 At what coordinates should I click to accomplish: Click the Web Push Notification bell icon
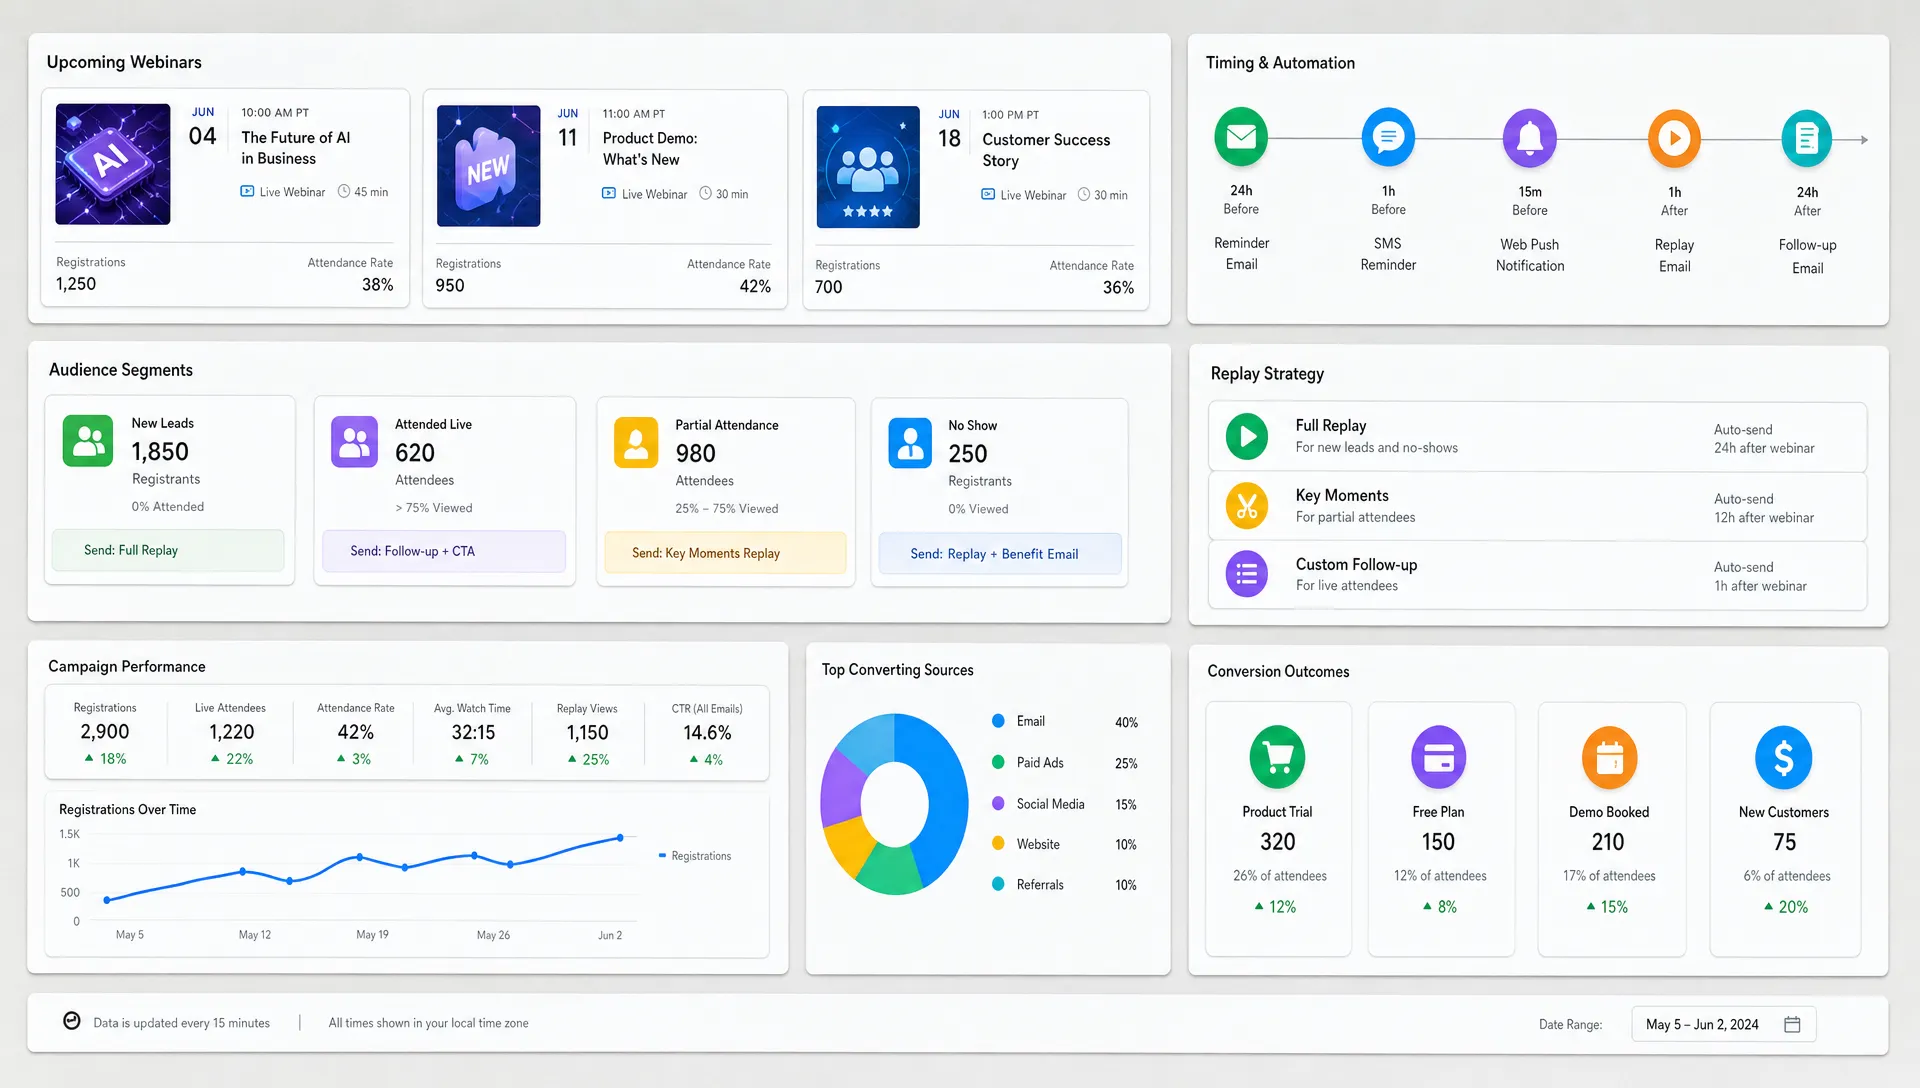click(1530, 138)
